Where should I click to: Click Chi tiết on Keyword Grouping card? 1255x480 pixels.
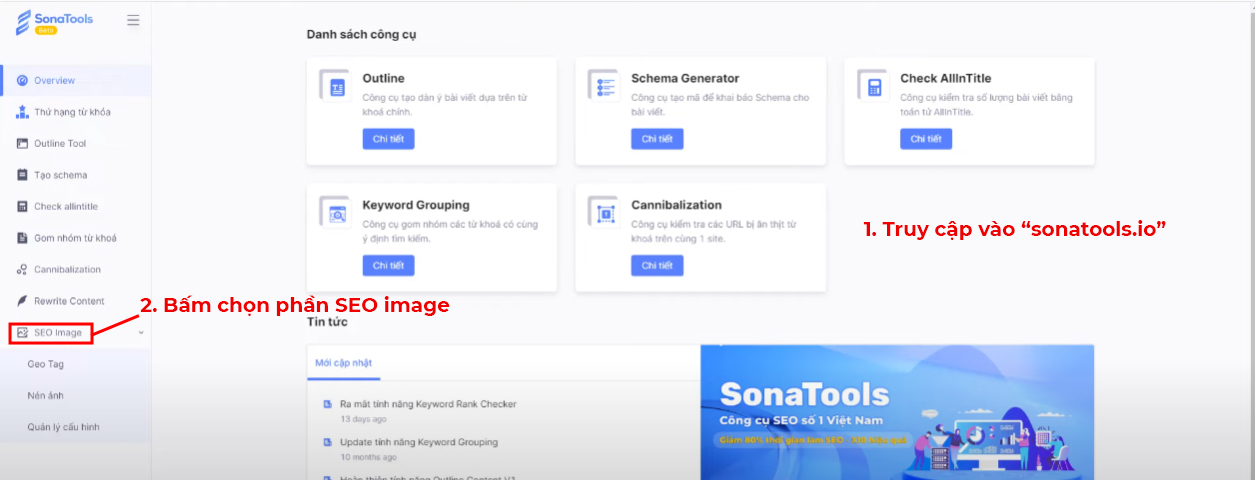(x=388, y=265)
